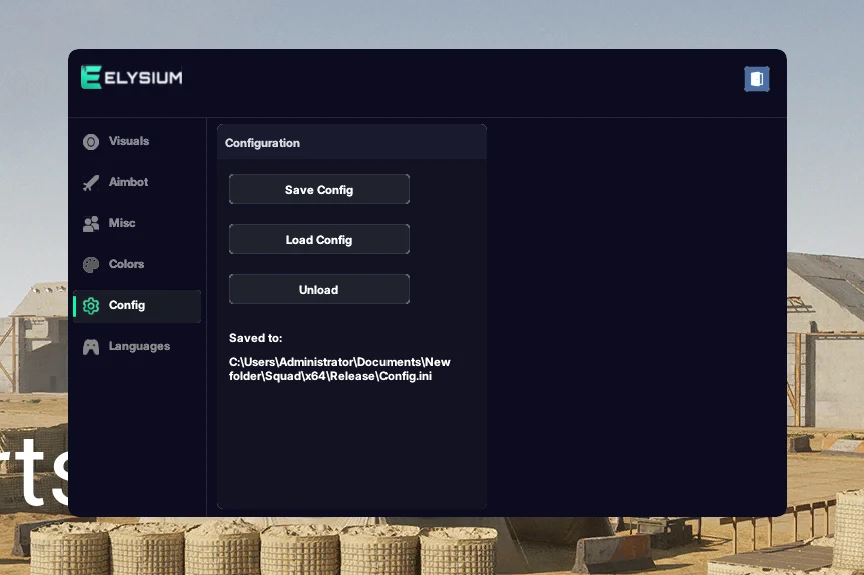Click the Load Config button
864x575 pixels.
click(319, 239)
